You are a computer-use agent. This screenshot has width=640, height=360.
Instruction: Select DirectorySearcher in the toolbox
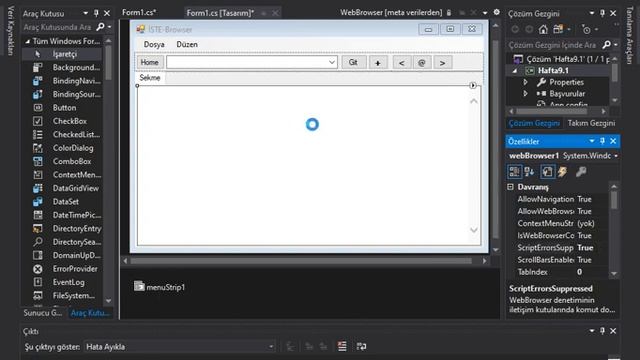tap(62, 242)
